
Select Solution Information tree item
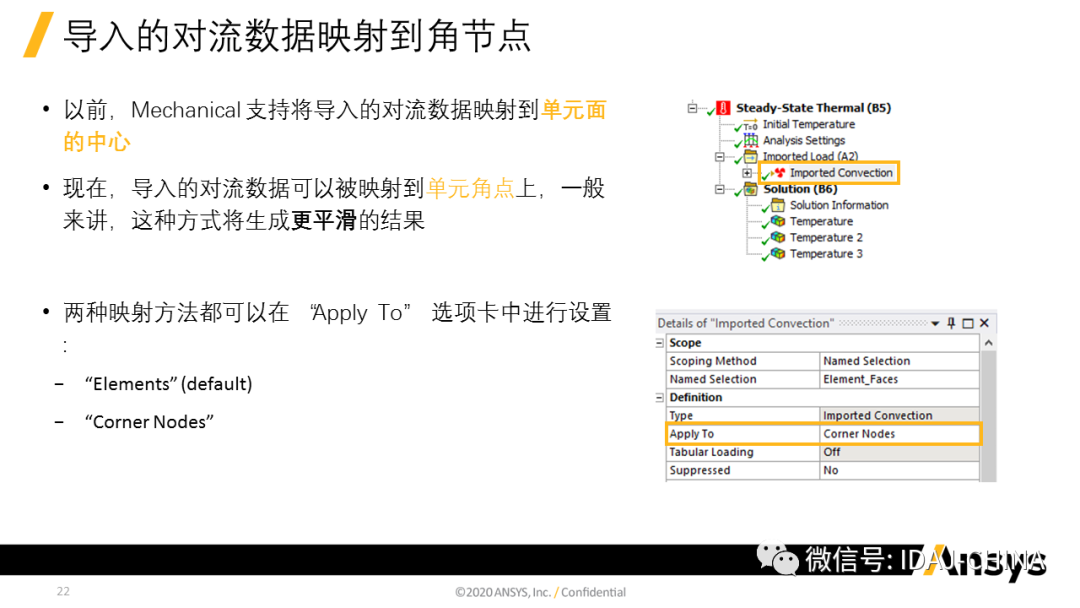click(839, 205)
